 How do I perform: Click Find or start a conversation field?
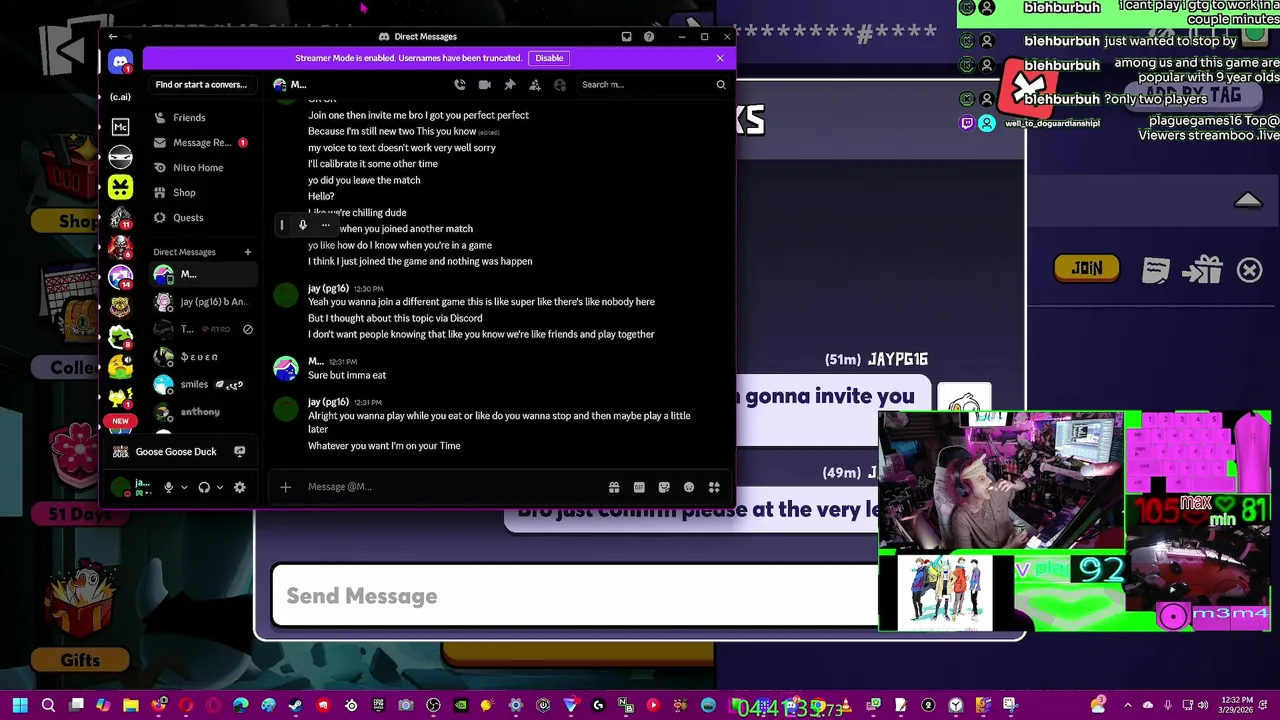201,85
